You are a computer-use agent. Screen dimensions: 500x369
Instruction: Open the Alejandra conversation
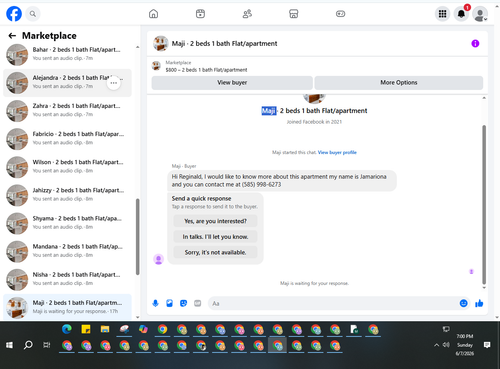click(x=67, y=83)
